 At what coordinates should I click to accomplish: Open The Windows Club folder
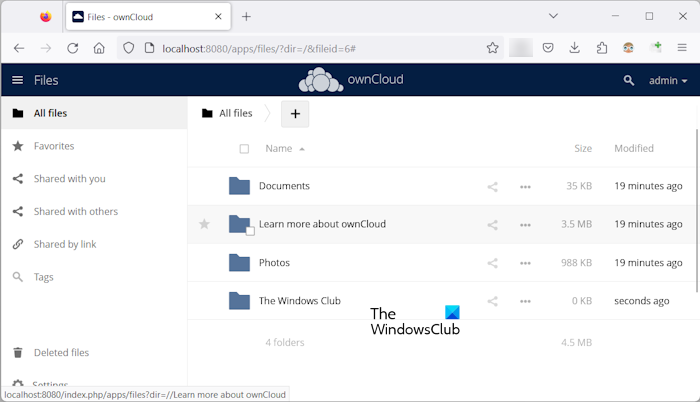[x=300, y=301]
